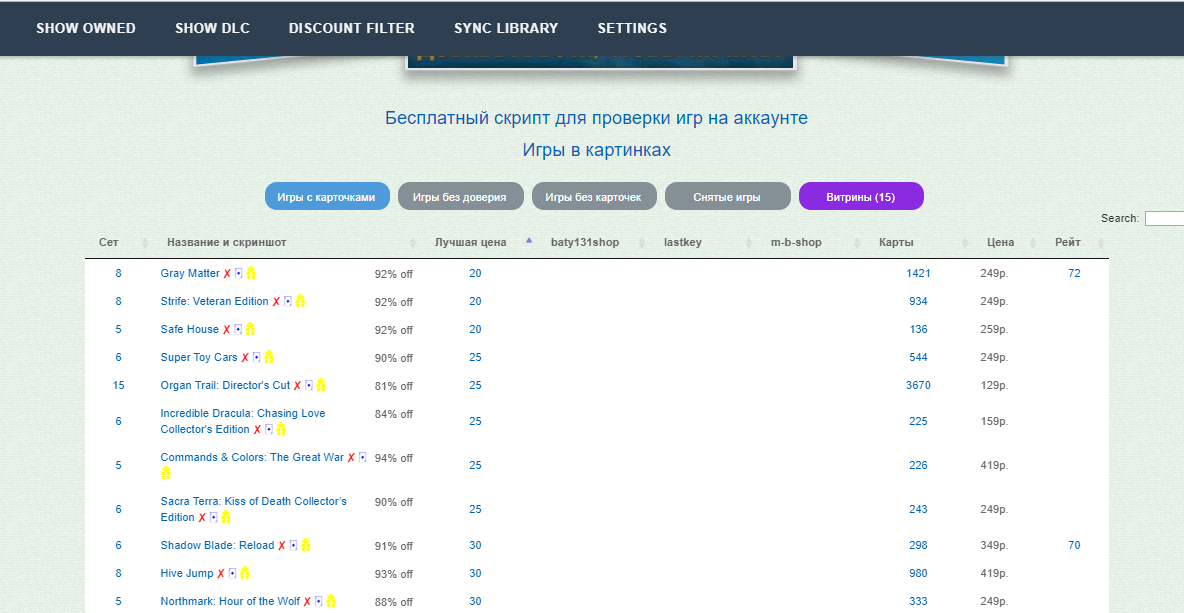Click the card icon next to Safe House

(x=238, y=329)
